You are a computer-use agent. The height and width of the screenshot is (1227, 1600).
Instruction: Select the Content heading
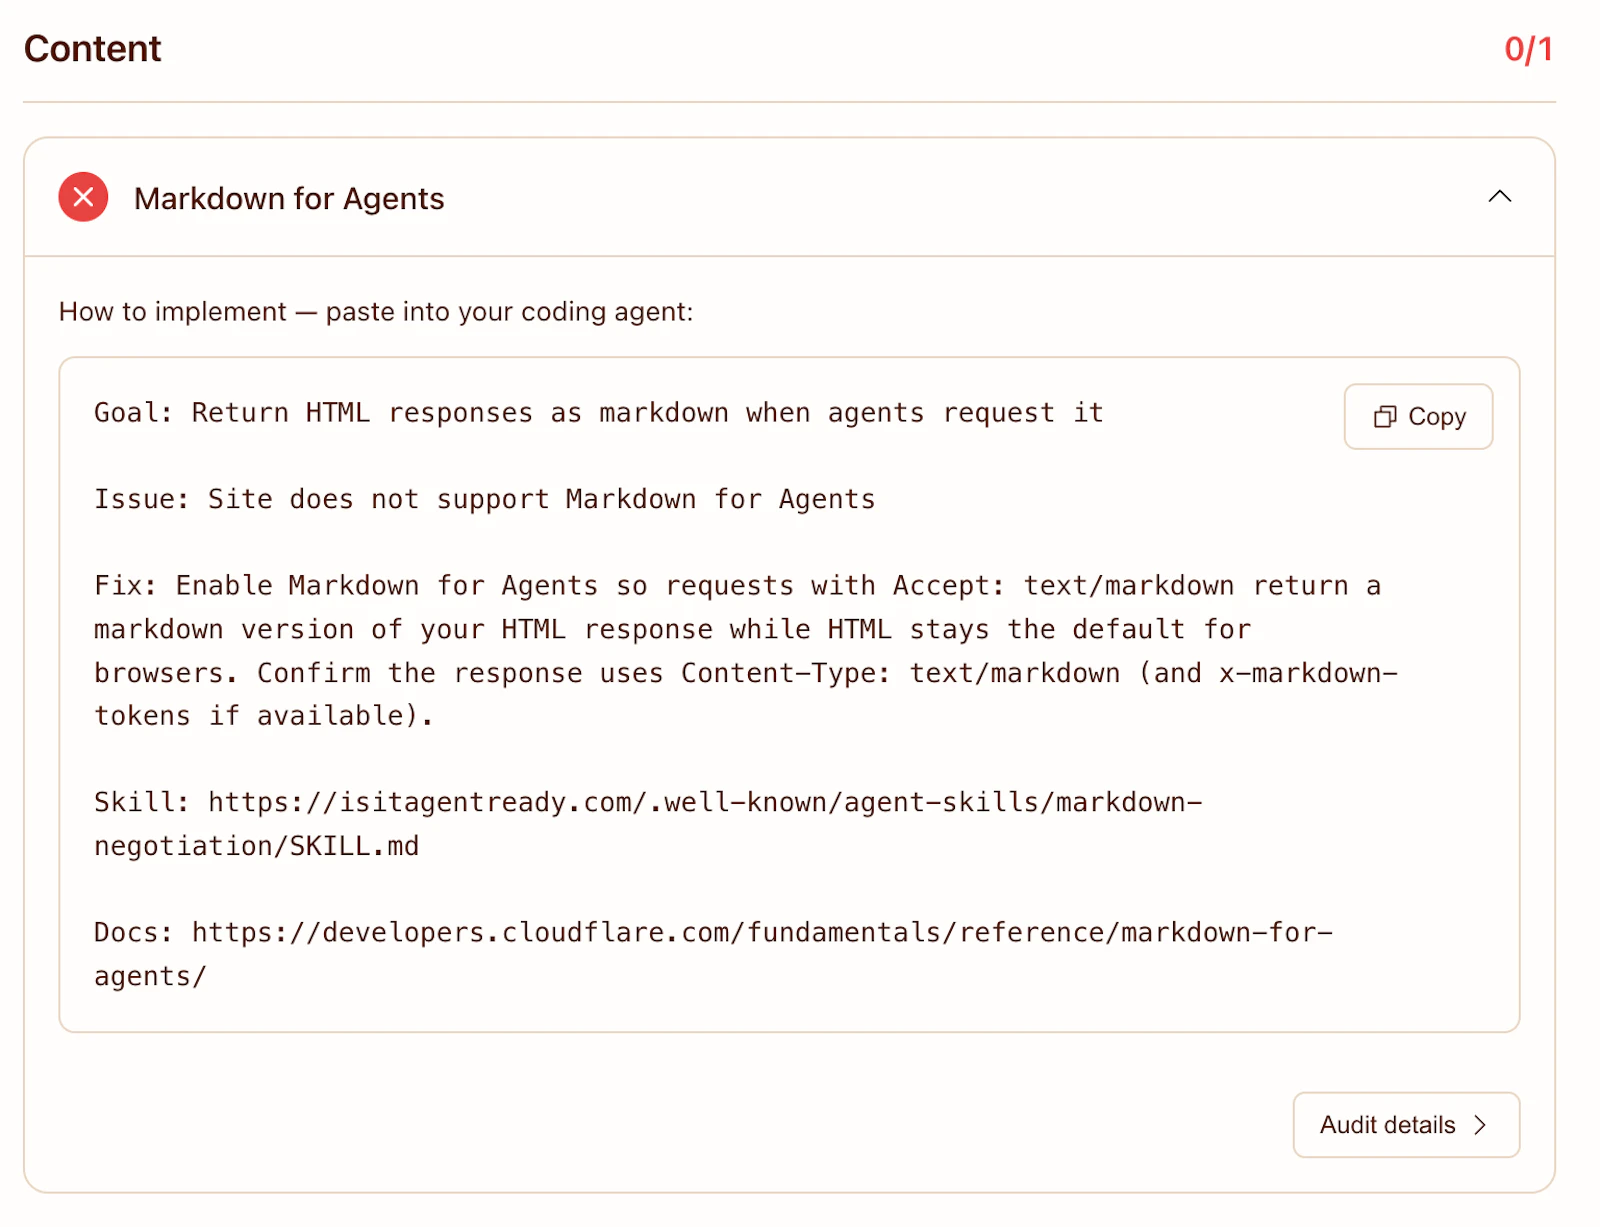tap(92, 48)
